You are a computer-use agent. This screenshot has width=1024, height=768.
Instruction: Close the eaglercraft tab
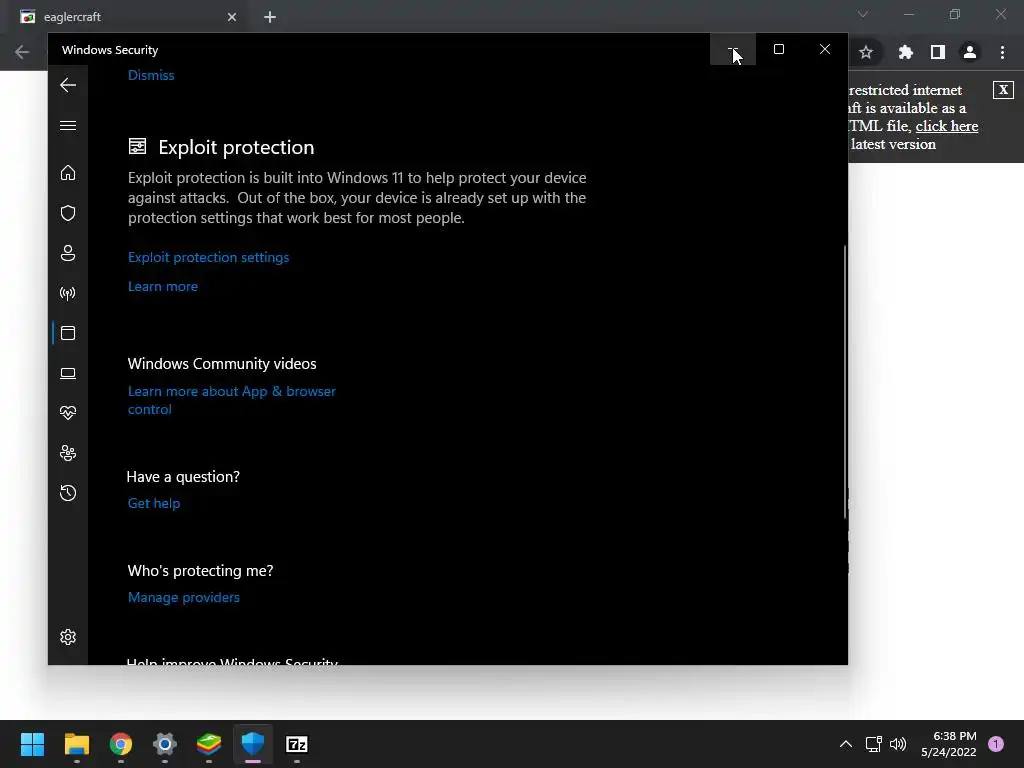pos(232,17)
